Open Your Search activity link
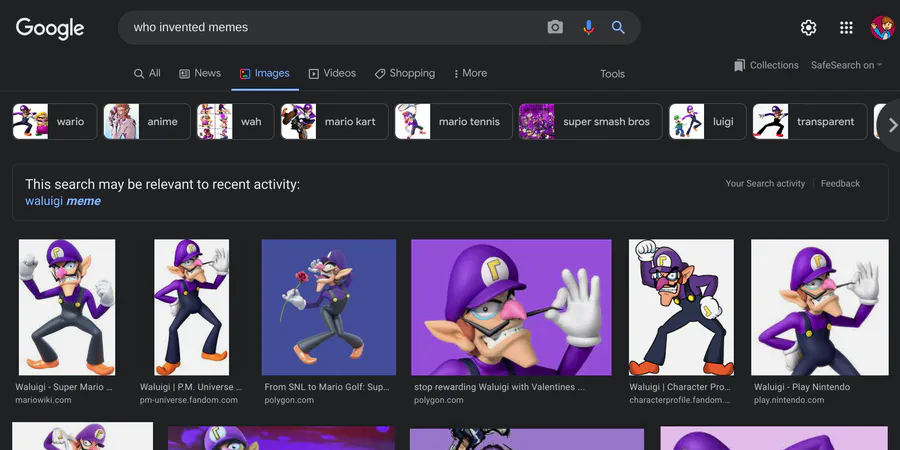The width and height of the screenshot is (900, 450). (765, 184)
